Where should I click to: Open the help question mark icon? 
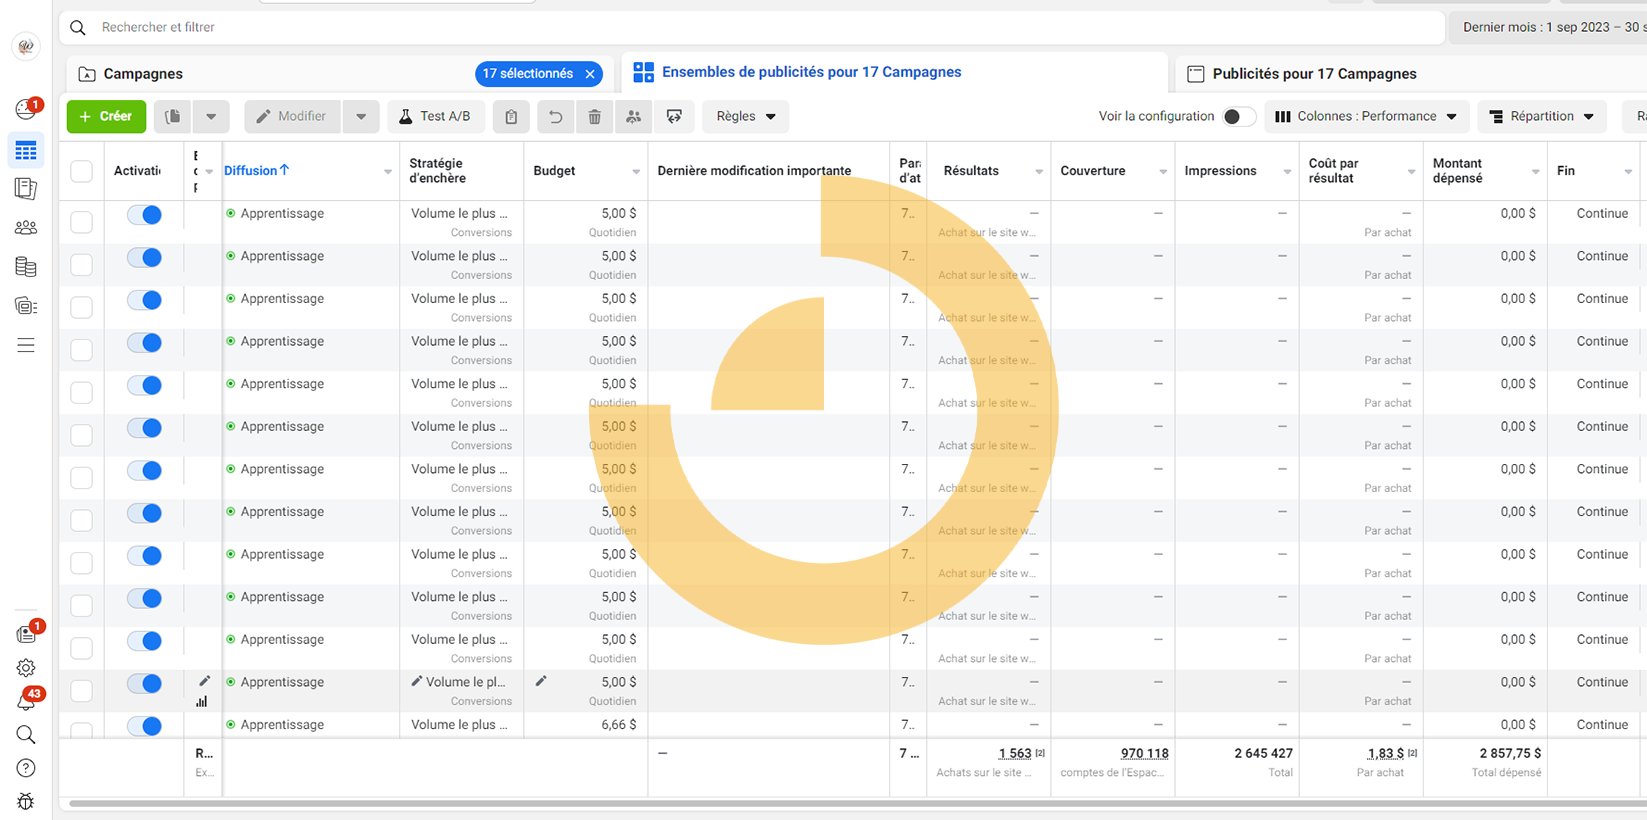click(26, 768)
